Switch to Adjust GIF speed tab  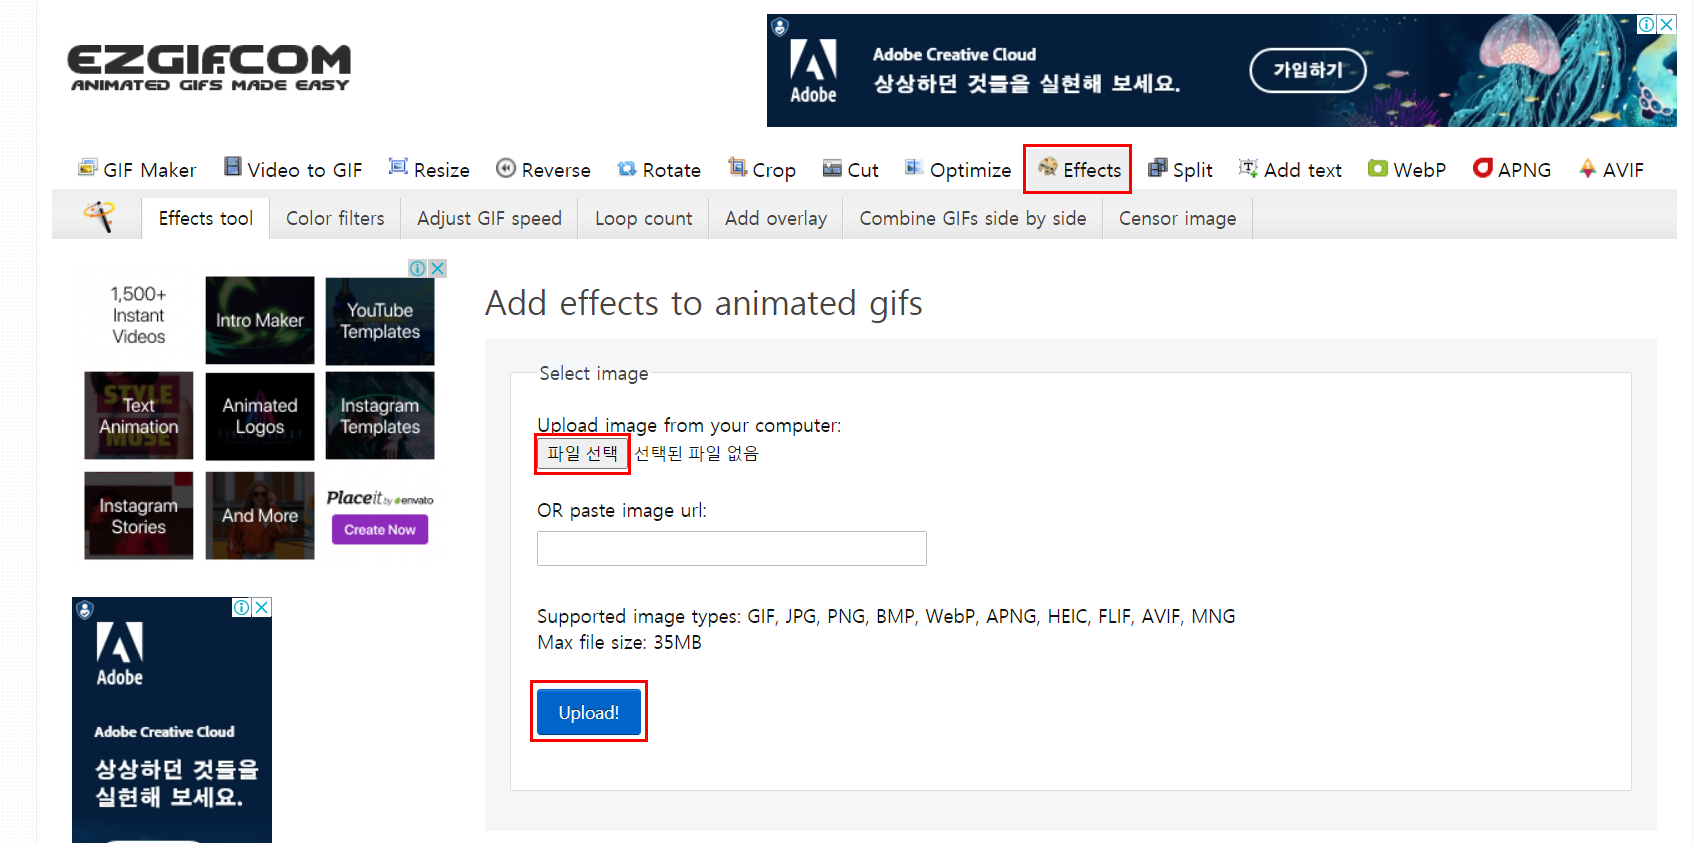click(489, 218)
